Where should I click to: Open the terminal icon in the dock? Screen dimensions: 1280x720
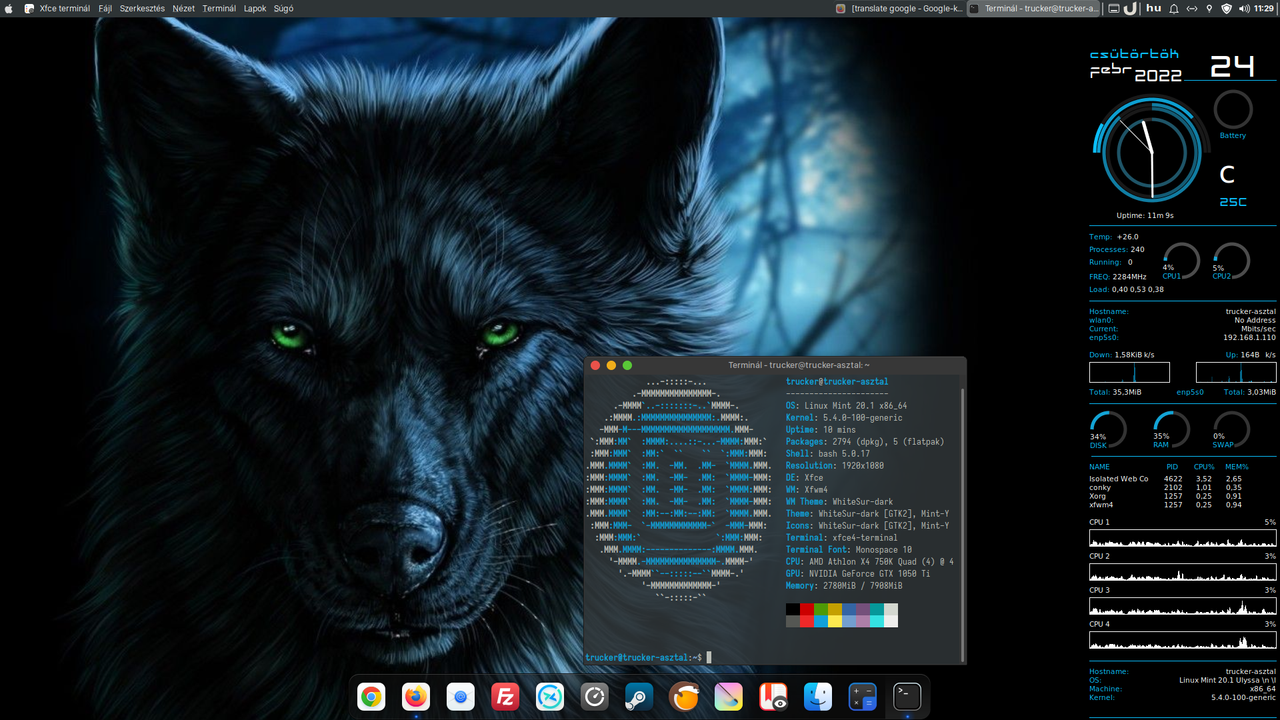906,697
